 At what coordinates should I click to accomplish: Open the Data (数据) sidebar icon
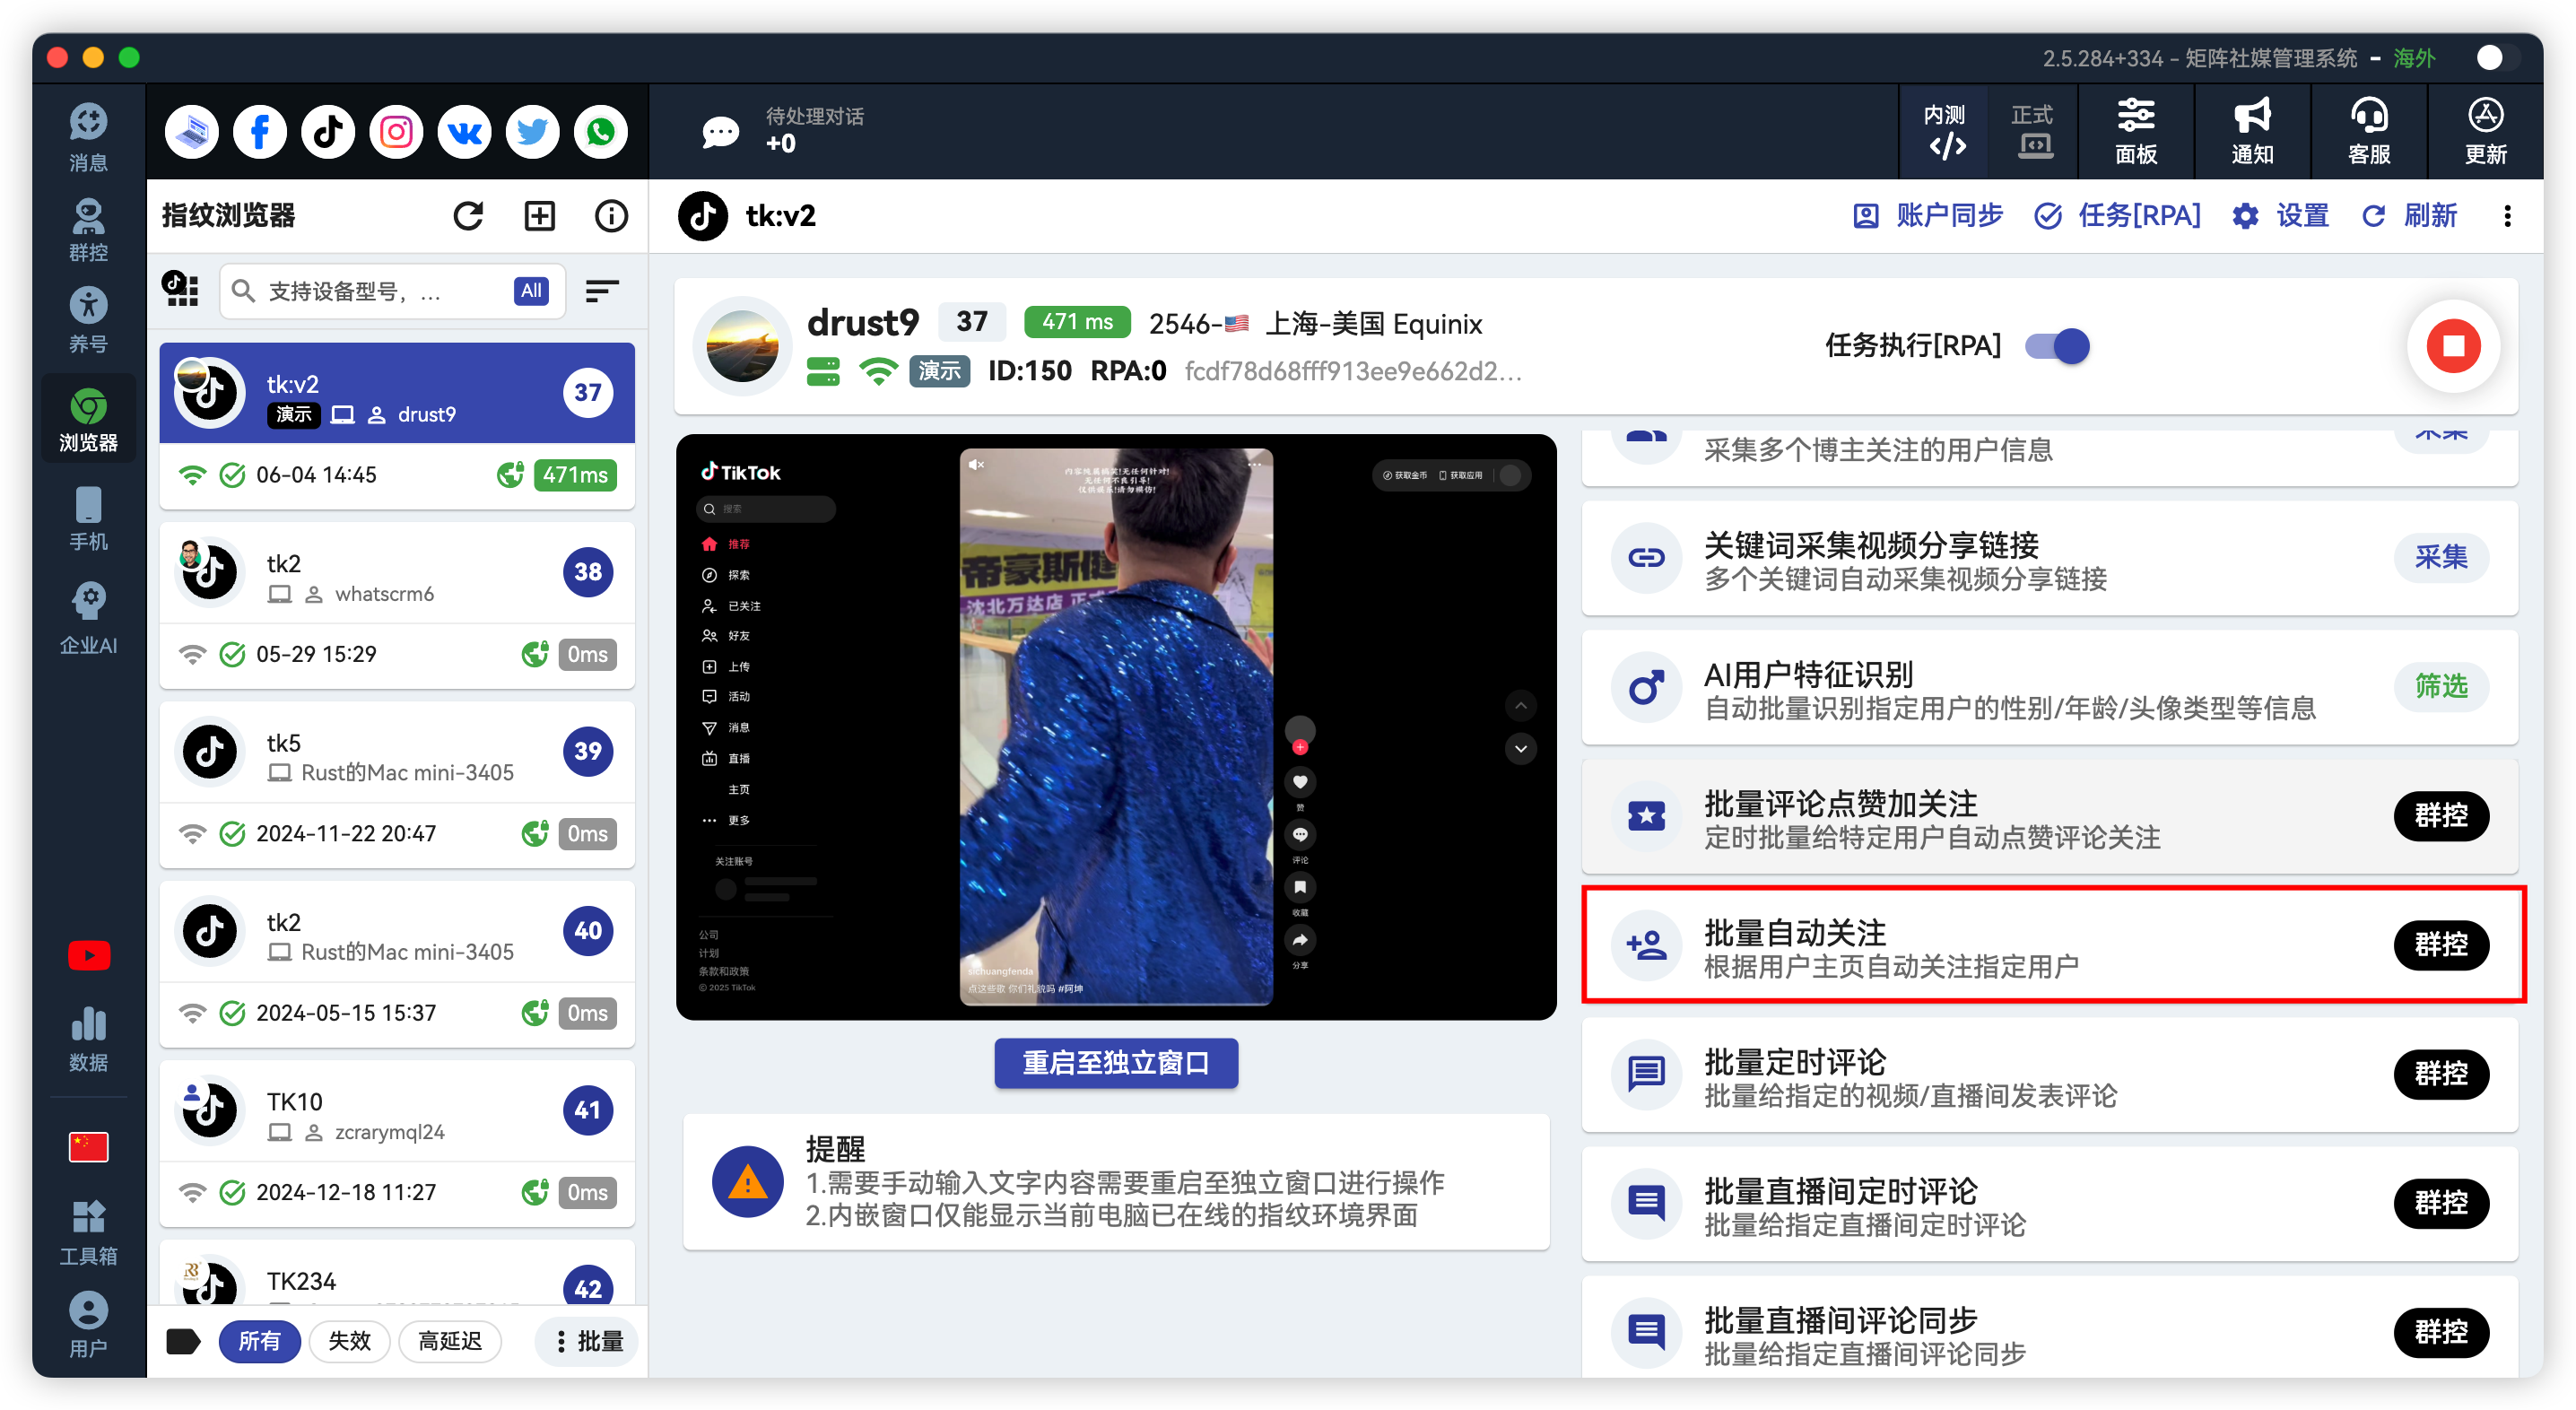[x=88, y=1038]
